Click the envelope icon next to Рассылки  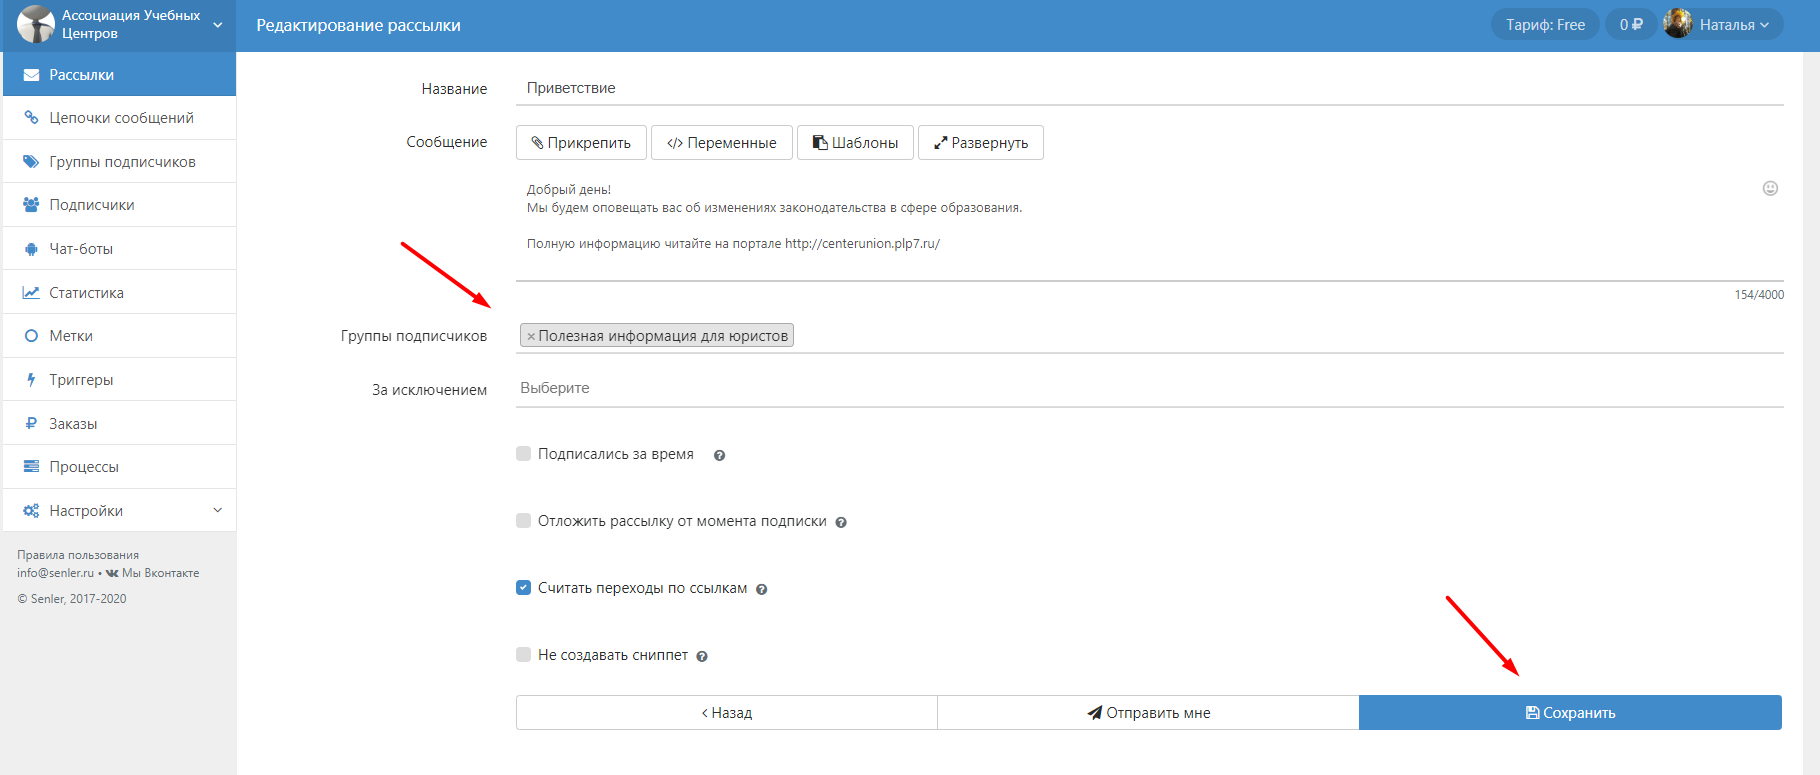pos(31,75)
